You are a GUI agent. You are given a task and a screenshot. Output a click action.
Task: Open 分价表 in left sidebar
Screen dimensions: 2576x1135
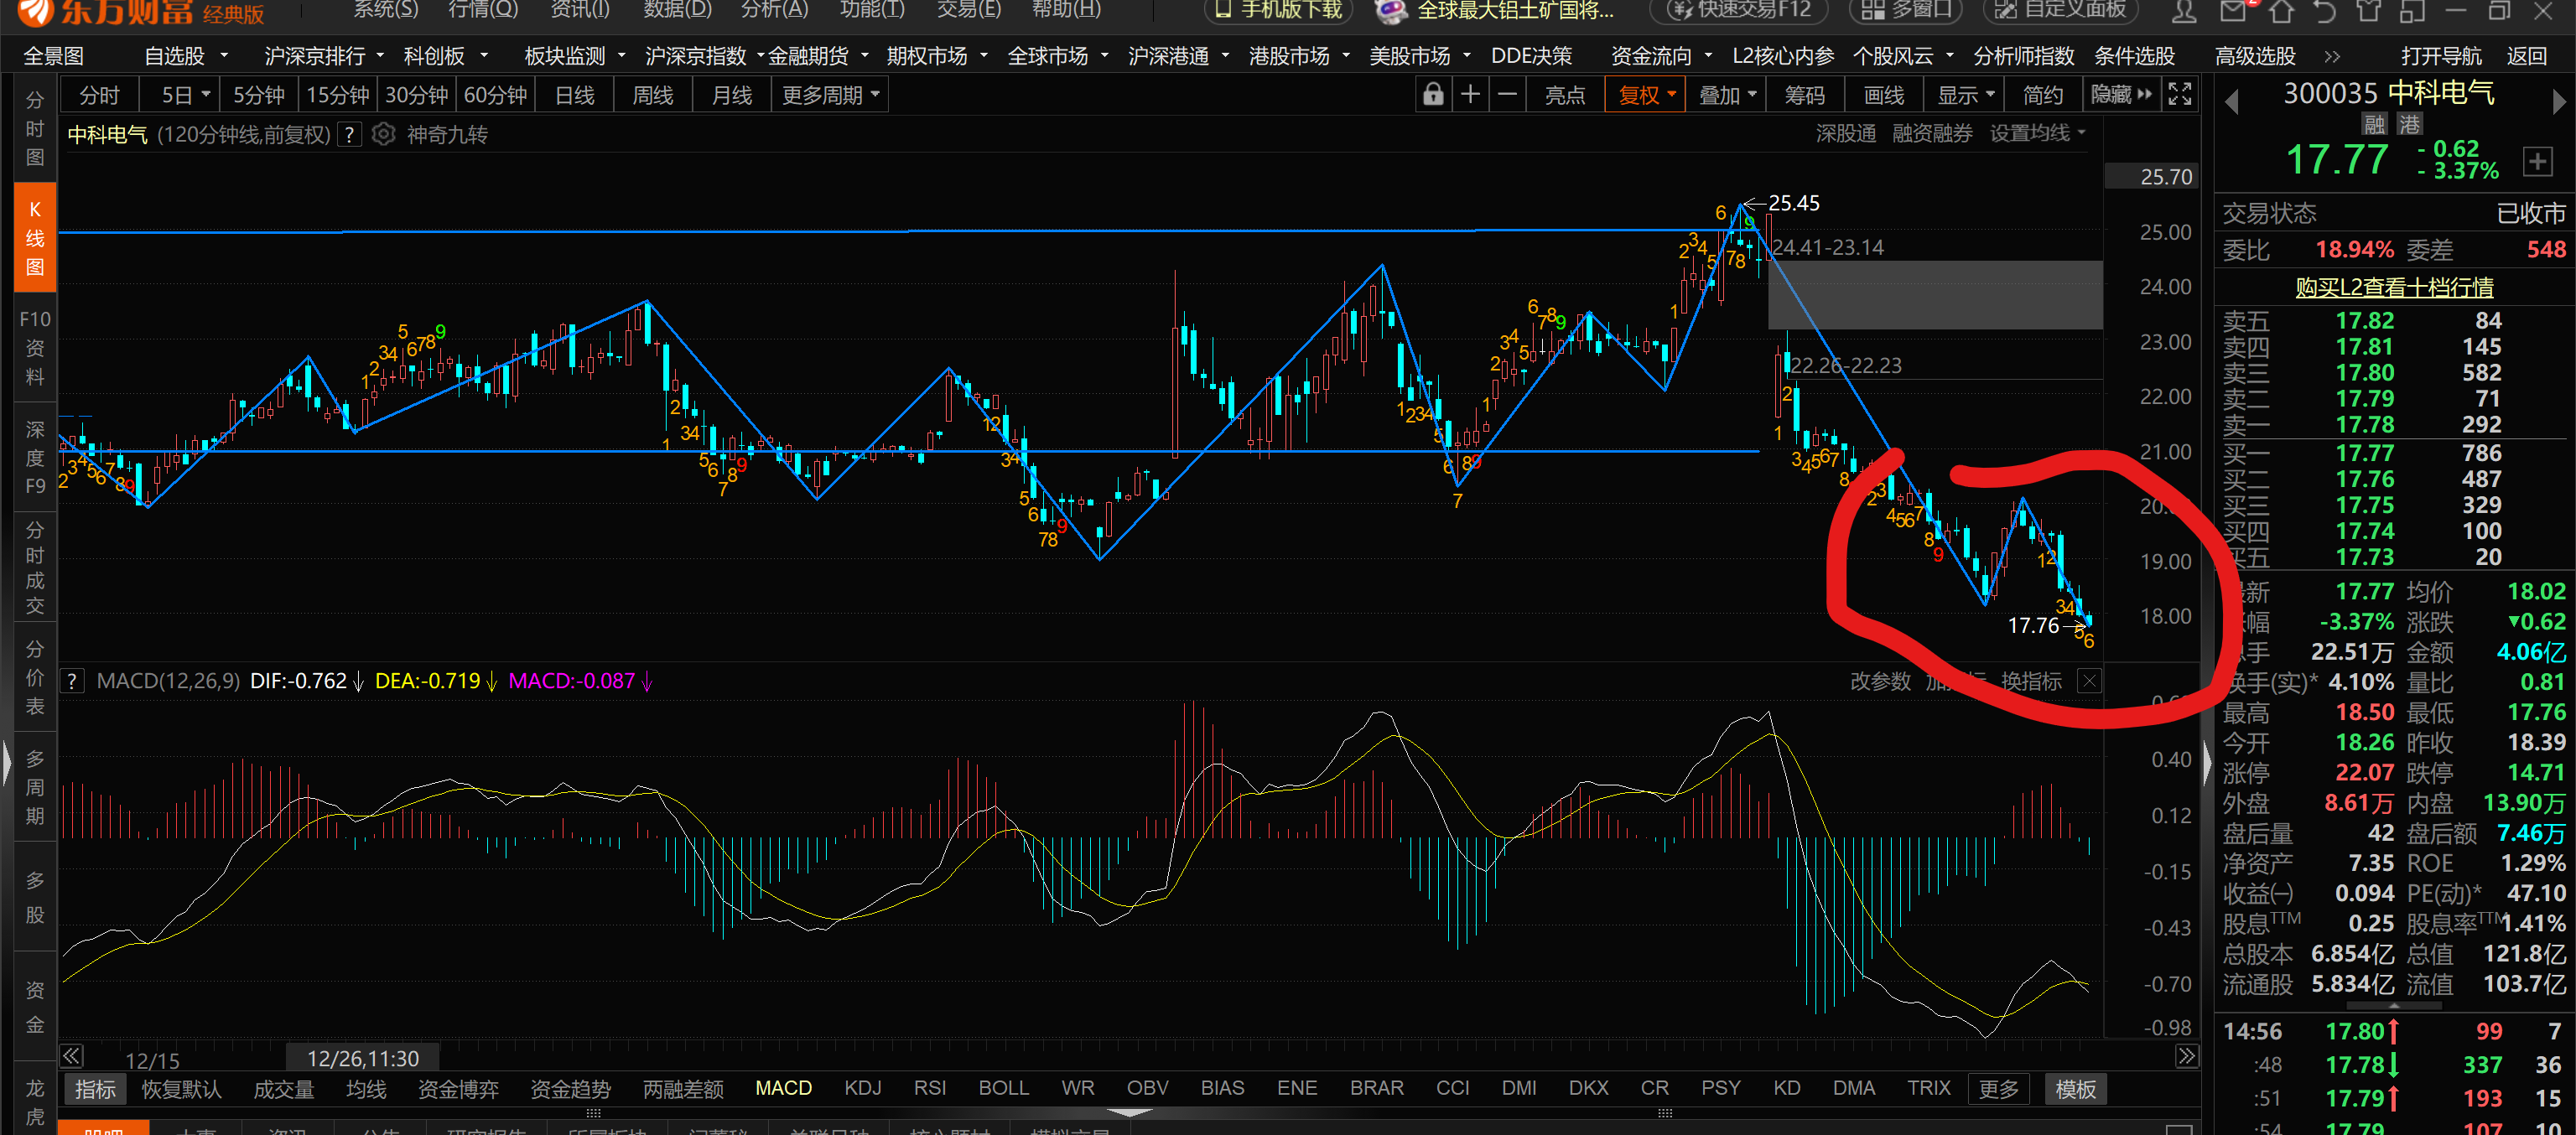point(35,677)
